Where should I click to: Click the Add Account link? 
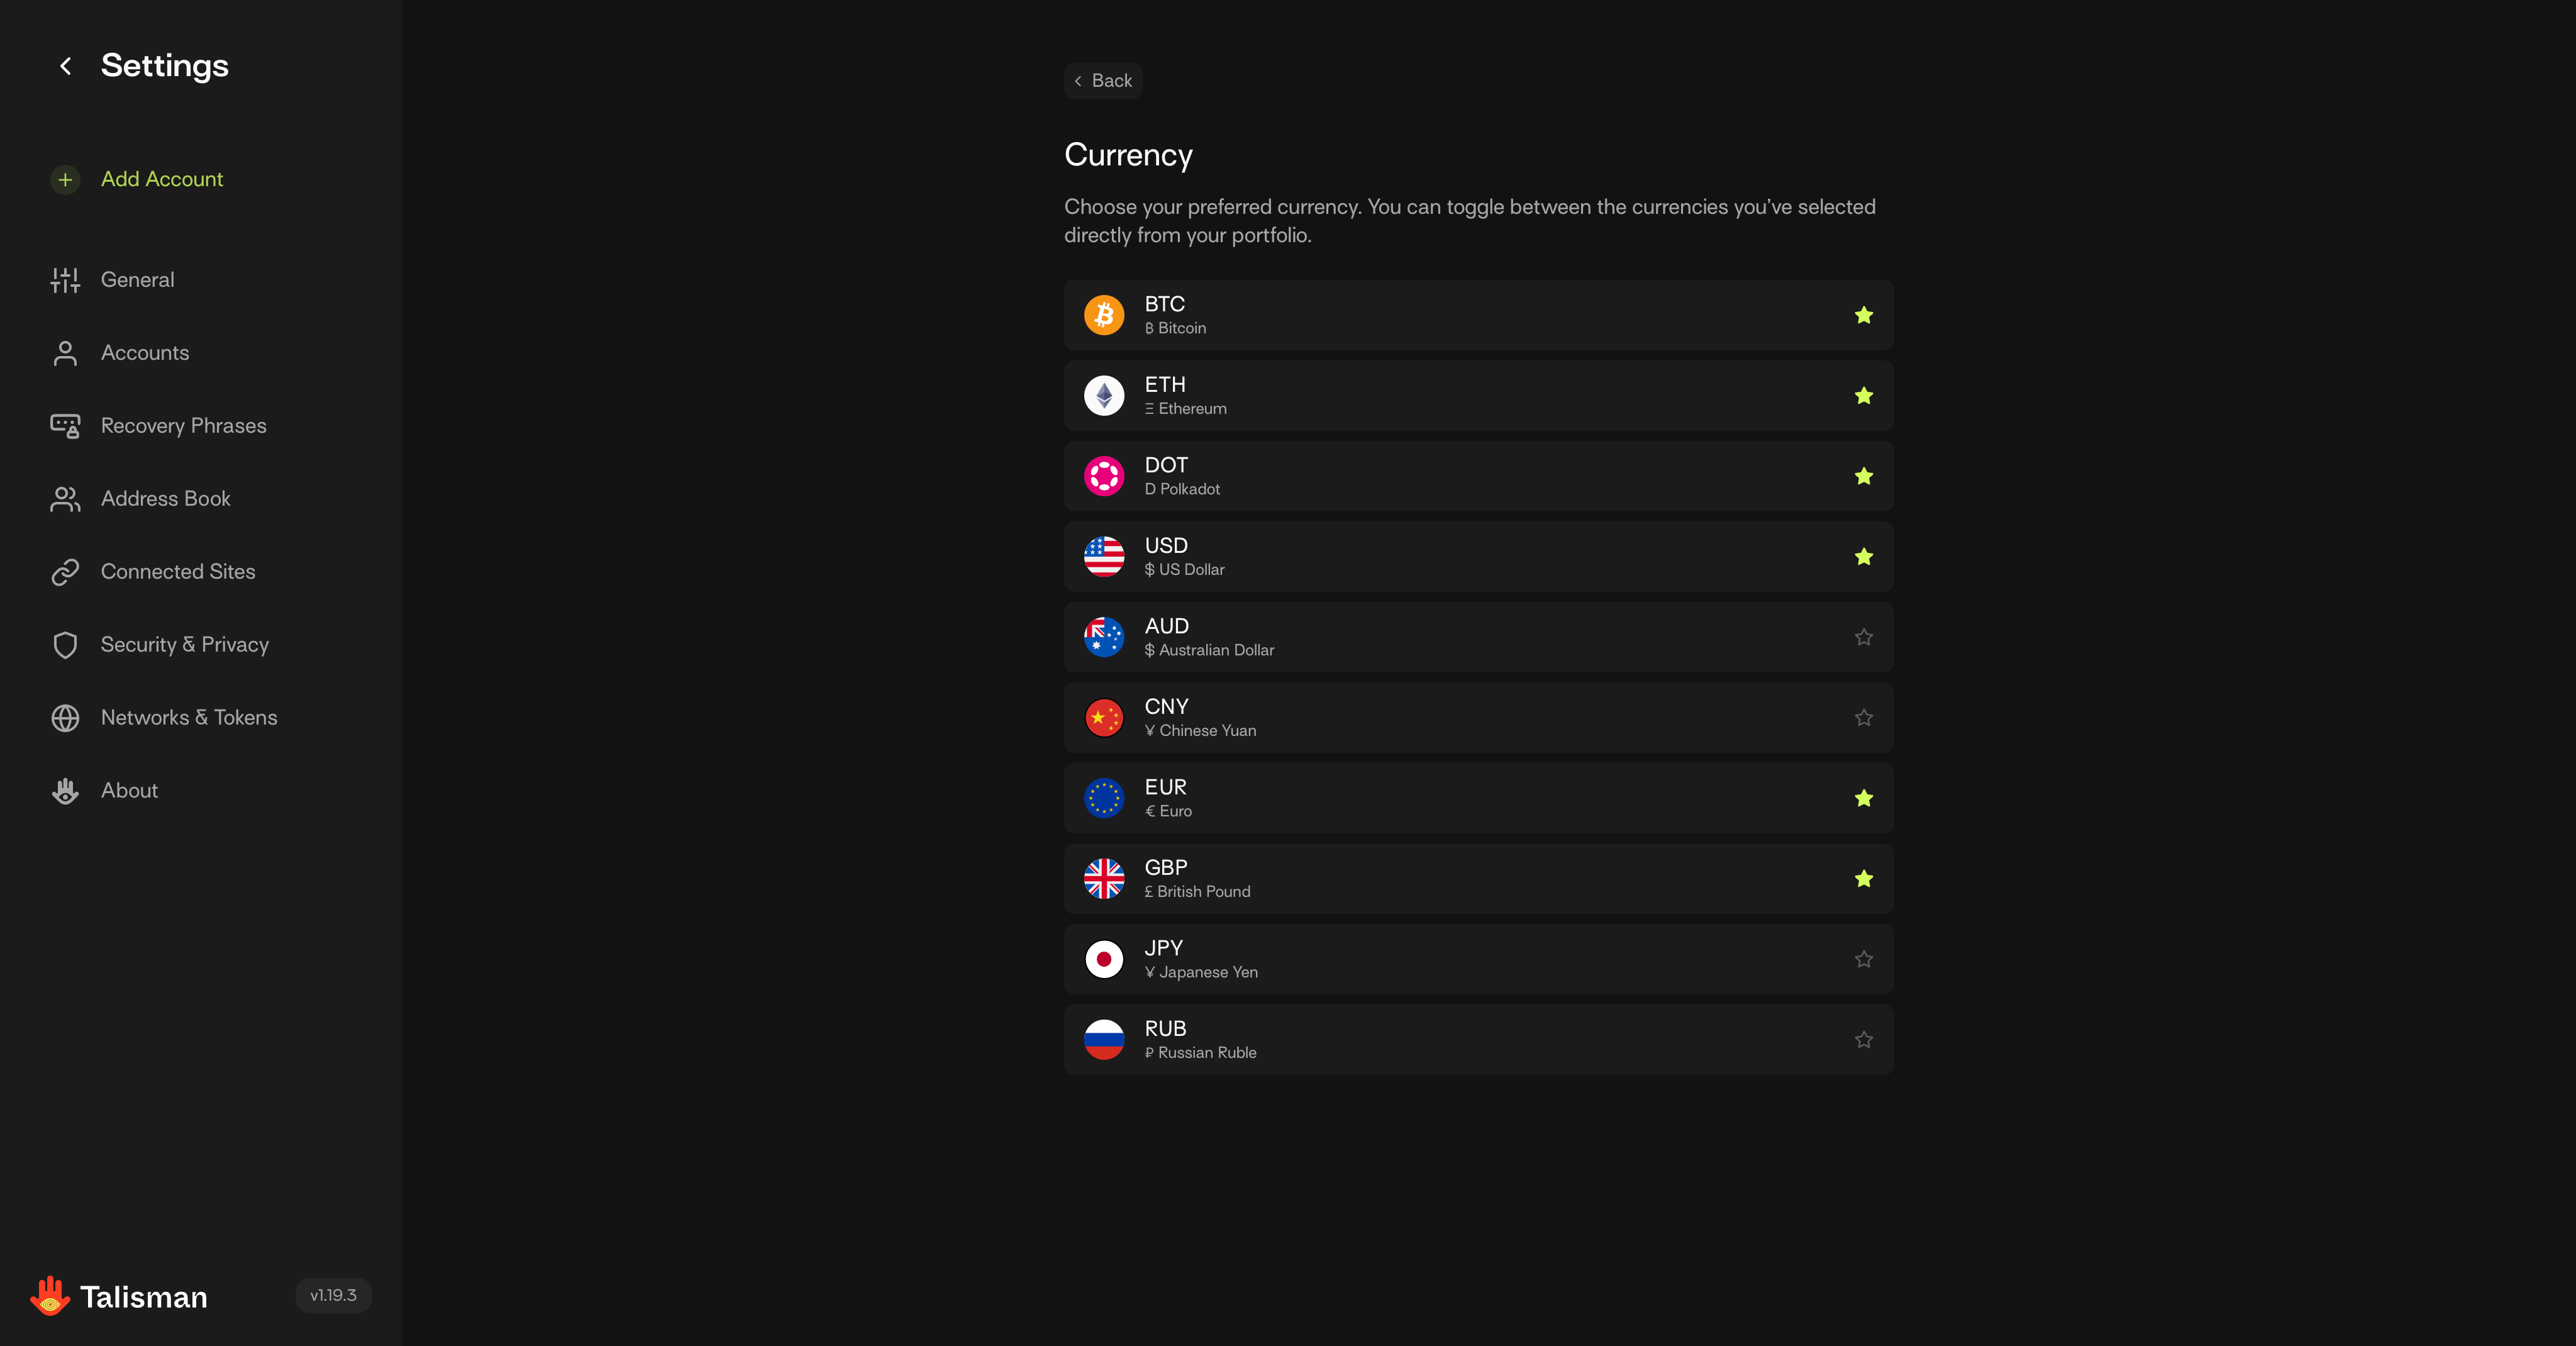click(162, 180)
